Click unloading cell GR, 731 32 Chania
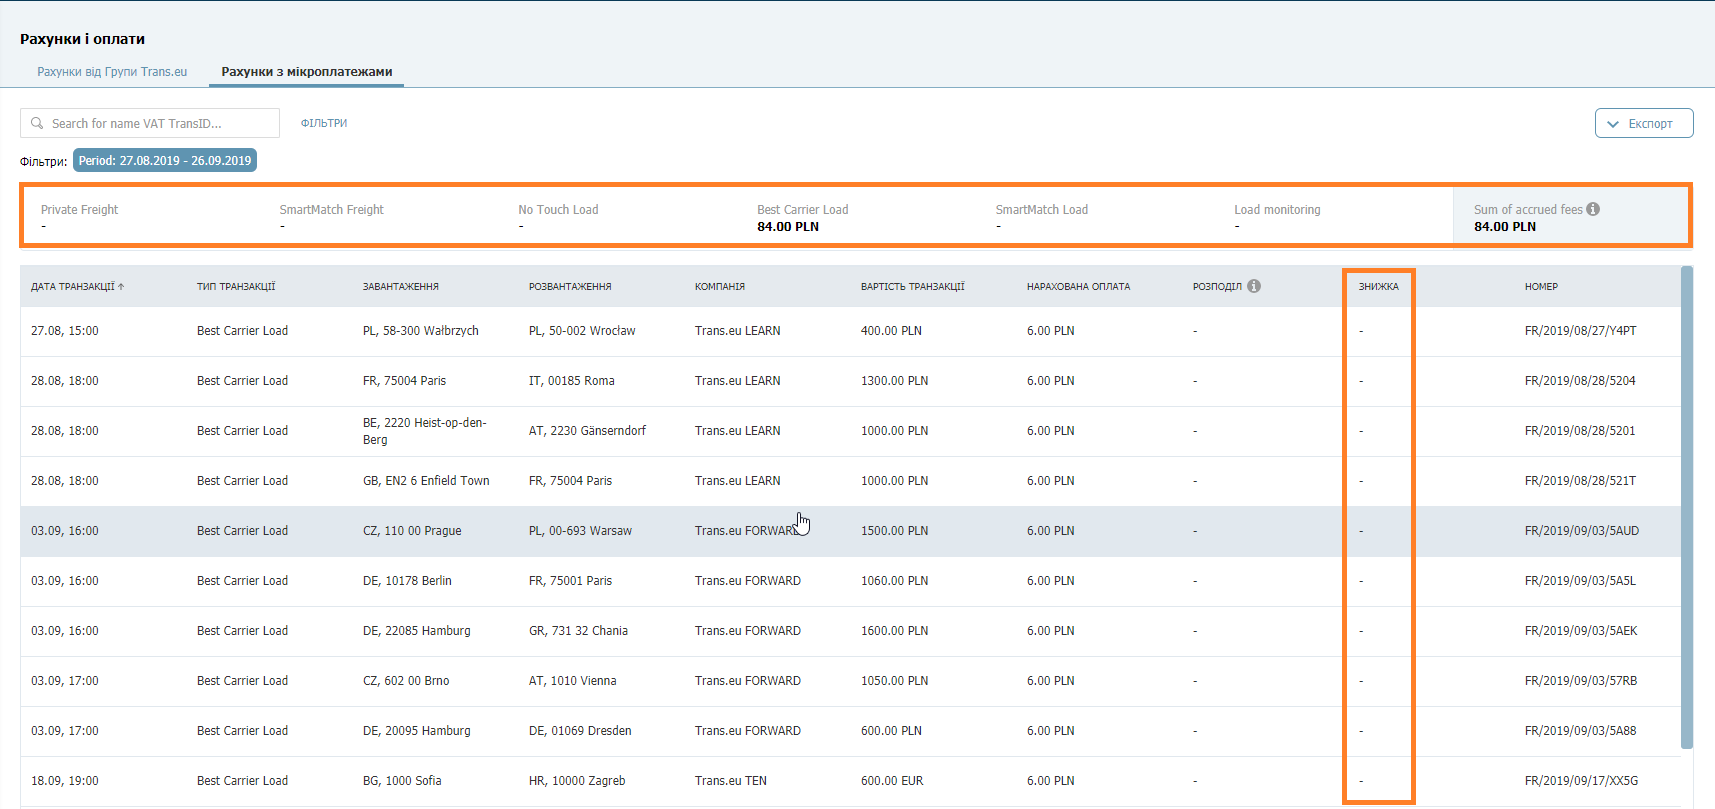This screenshot has height=809, width=1715. pos(578,631)
